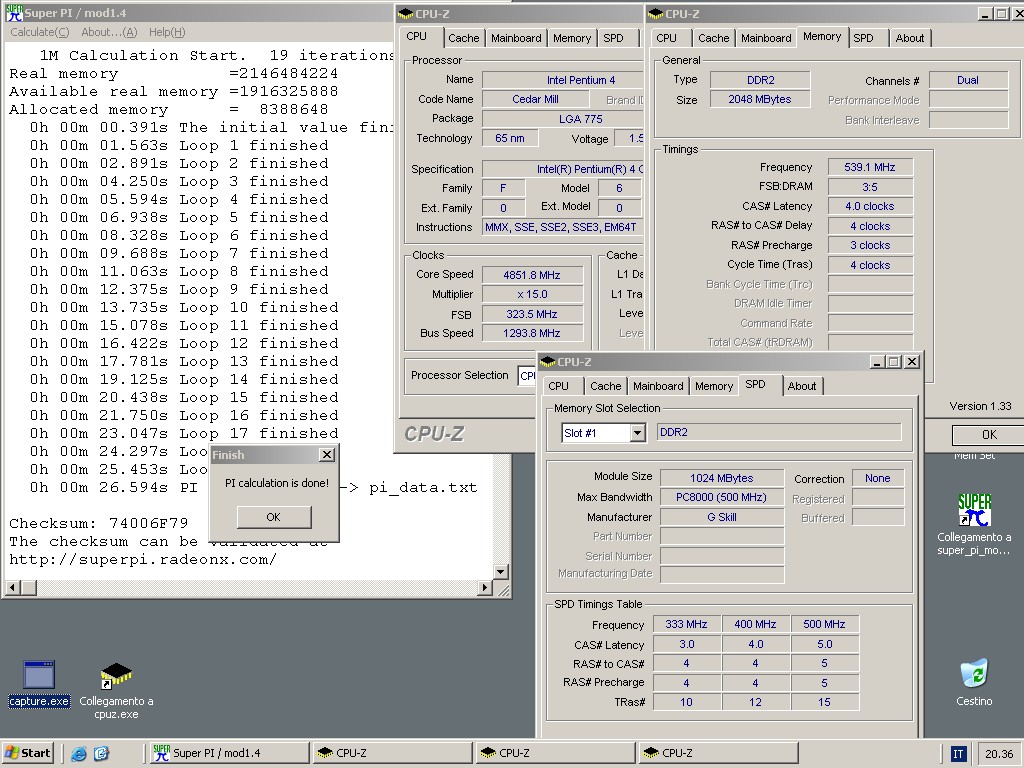Click the Multiplier x 15.0 field
1024x768 pixels.
tap(532, 295)
